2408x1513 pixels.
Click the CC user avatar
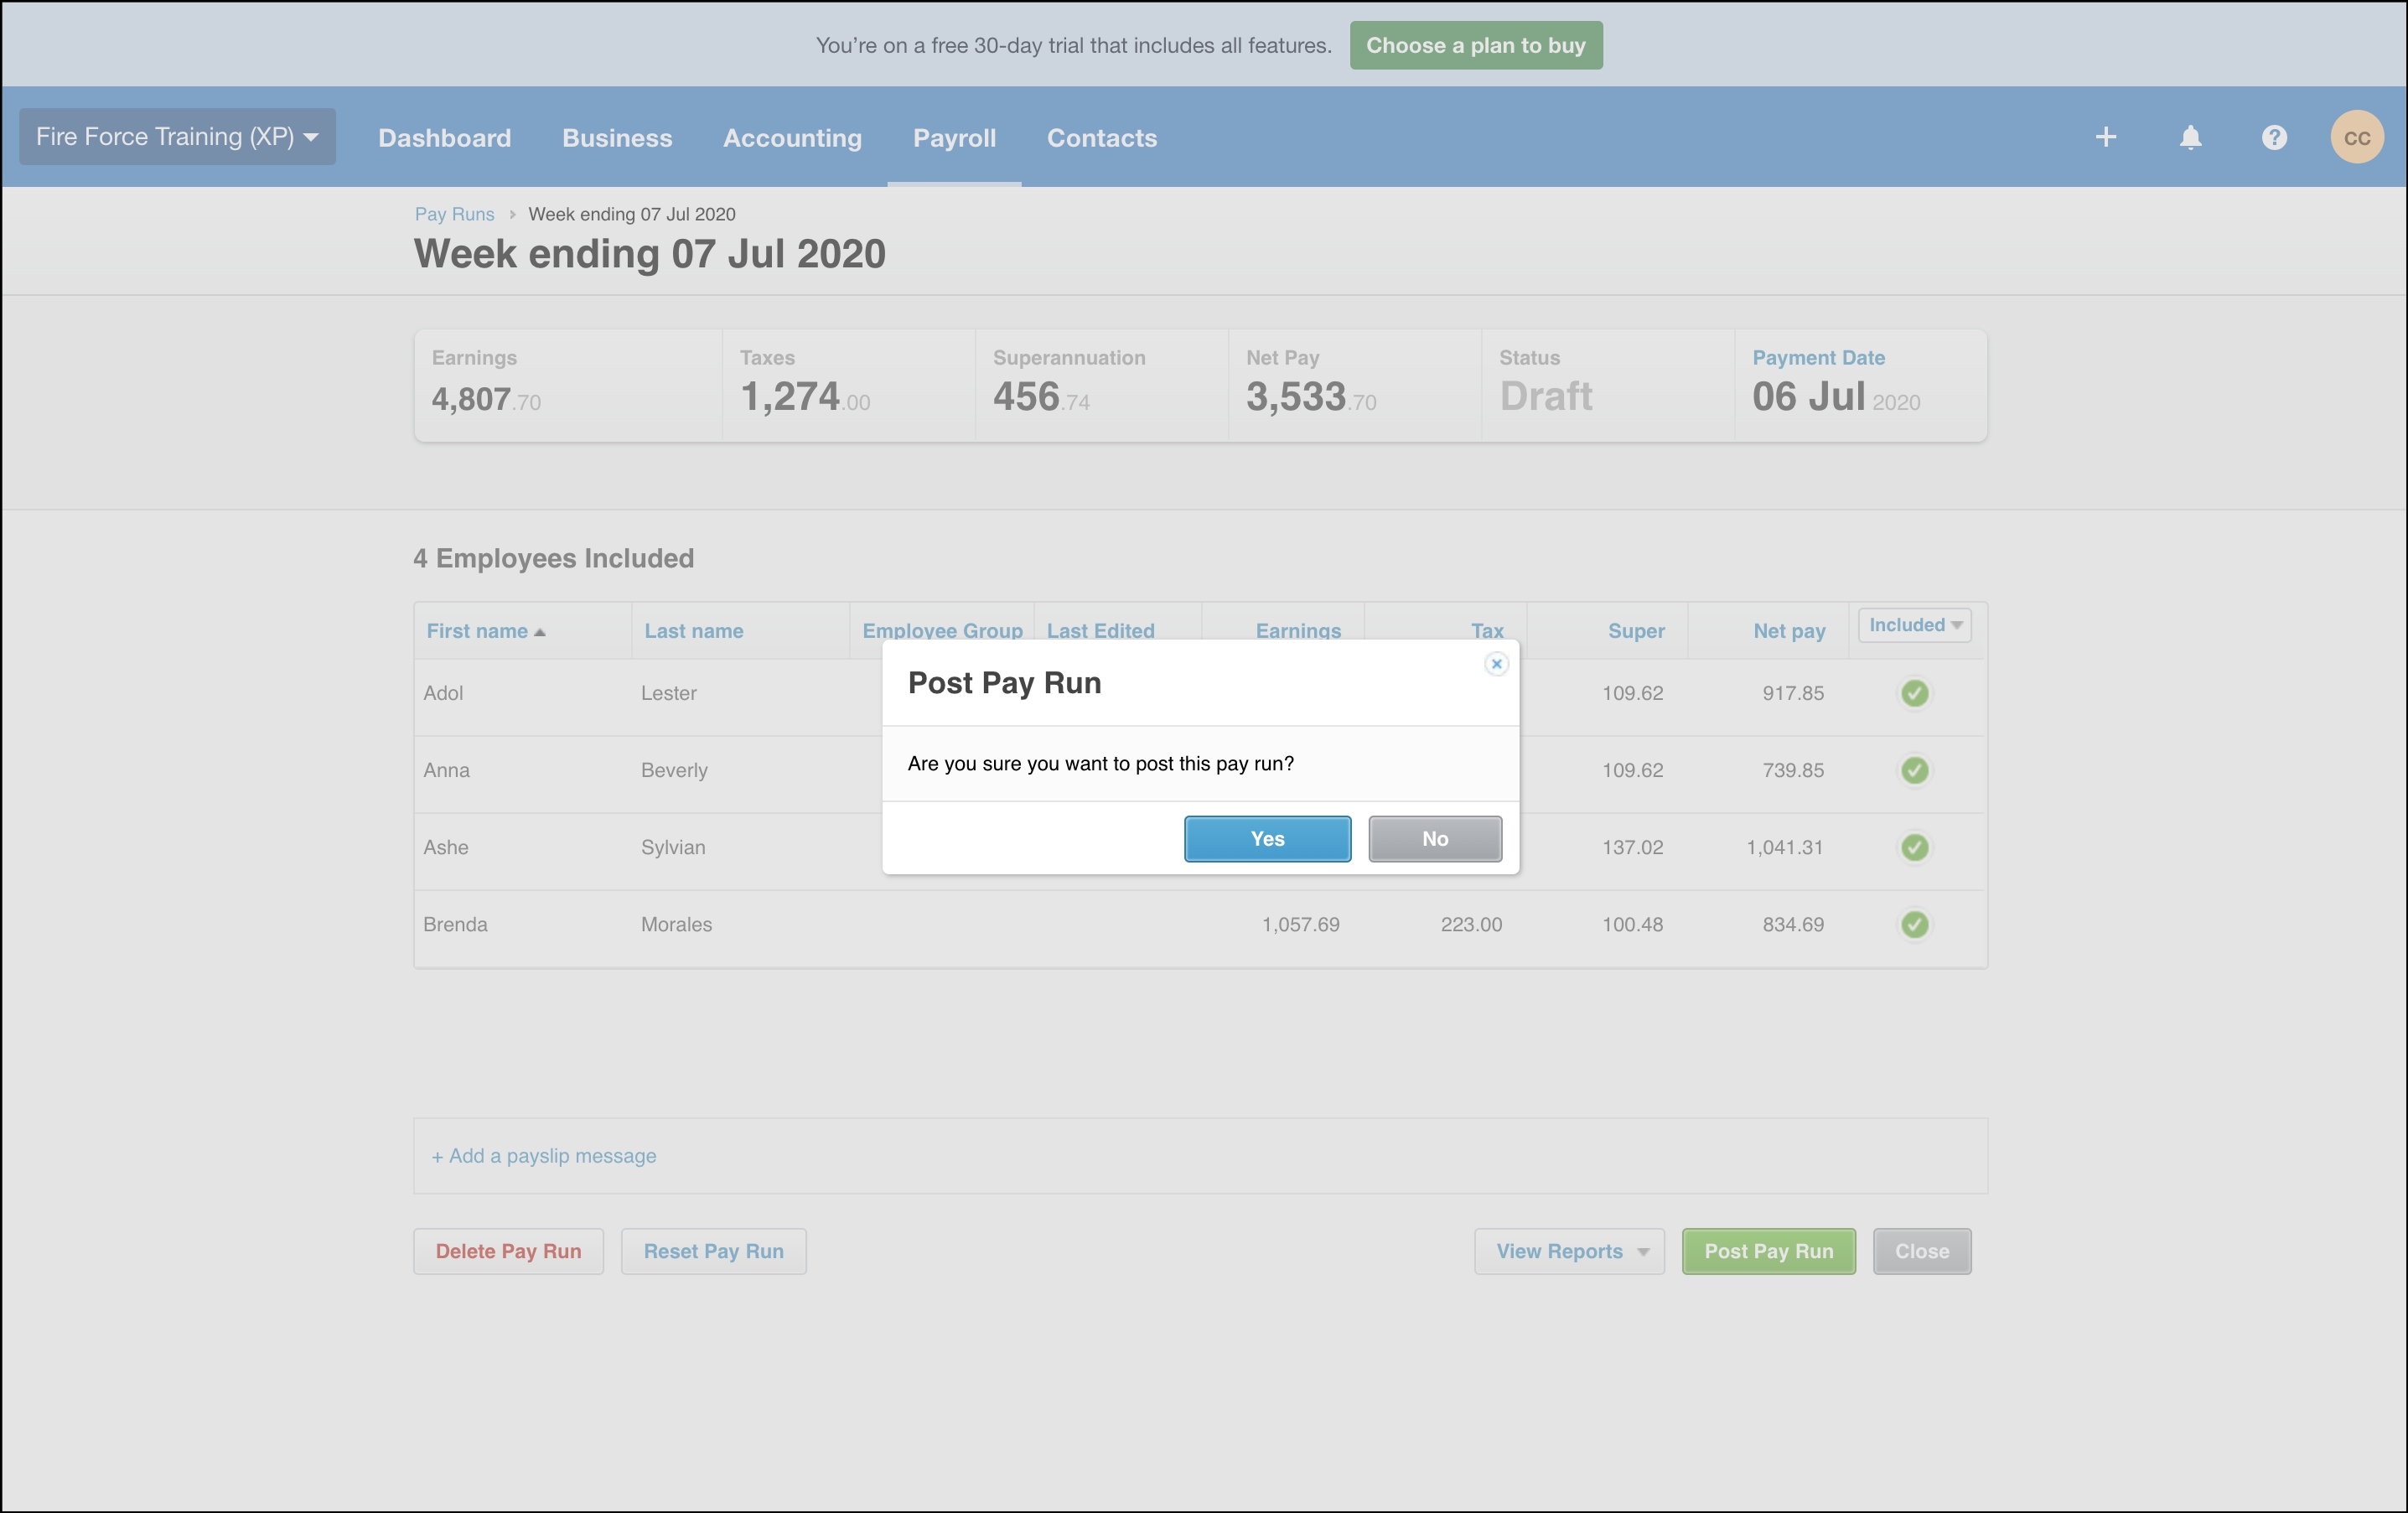pyautogui.click(x=2356, y=137)
